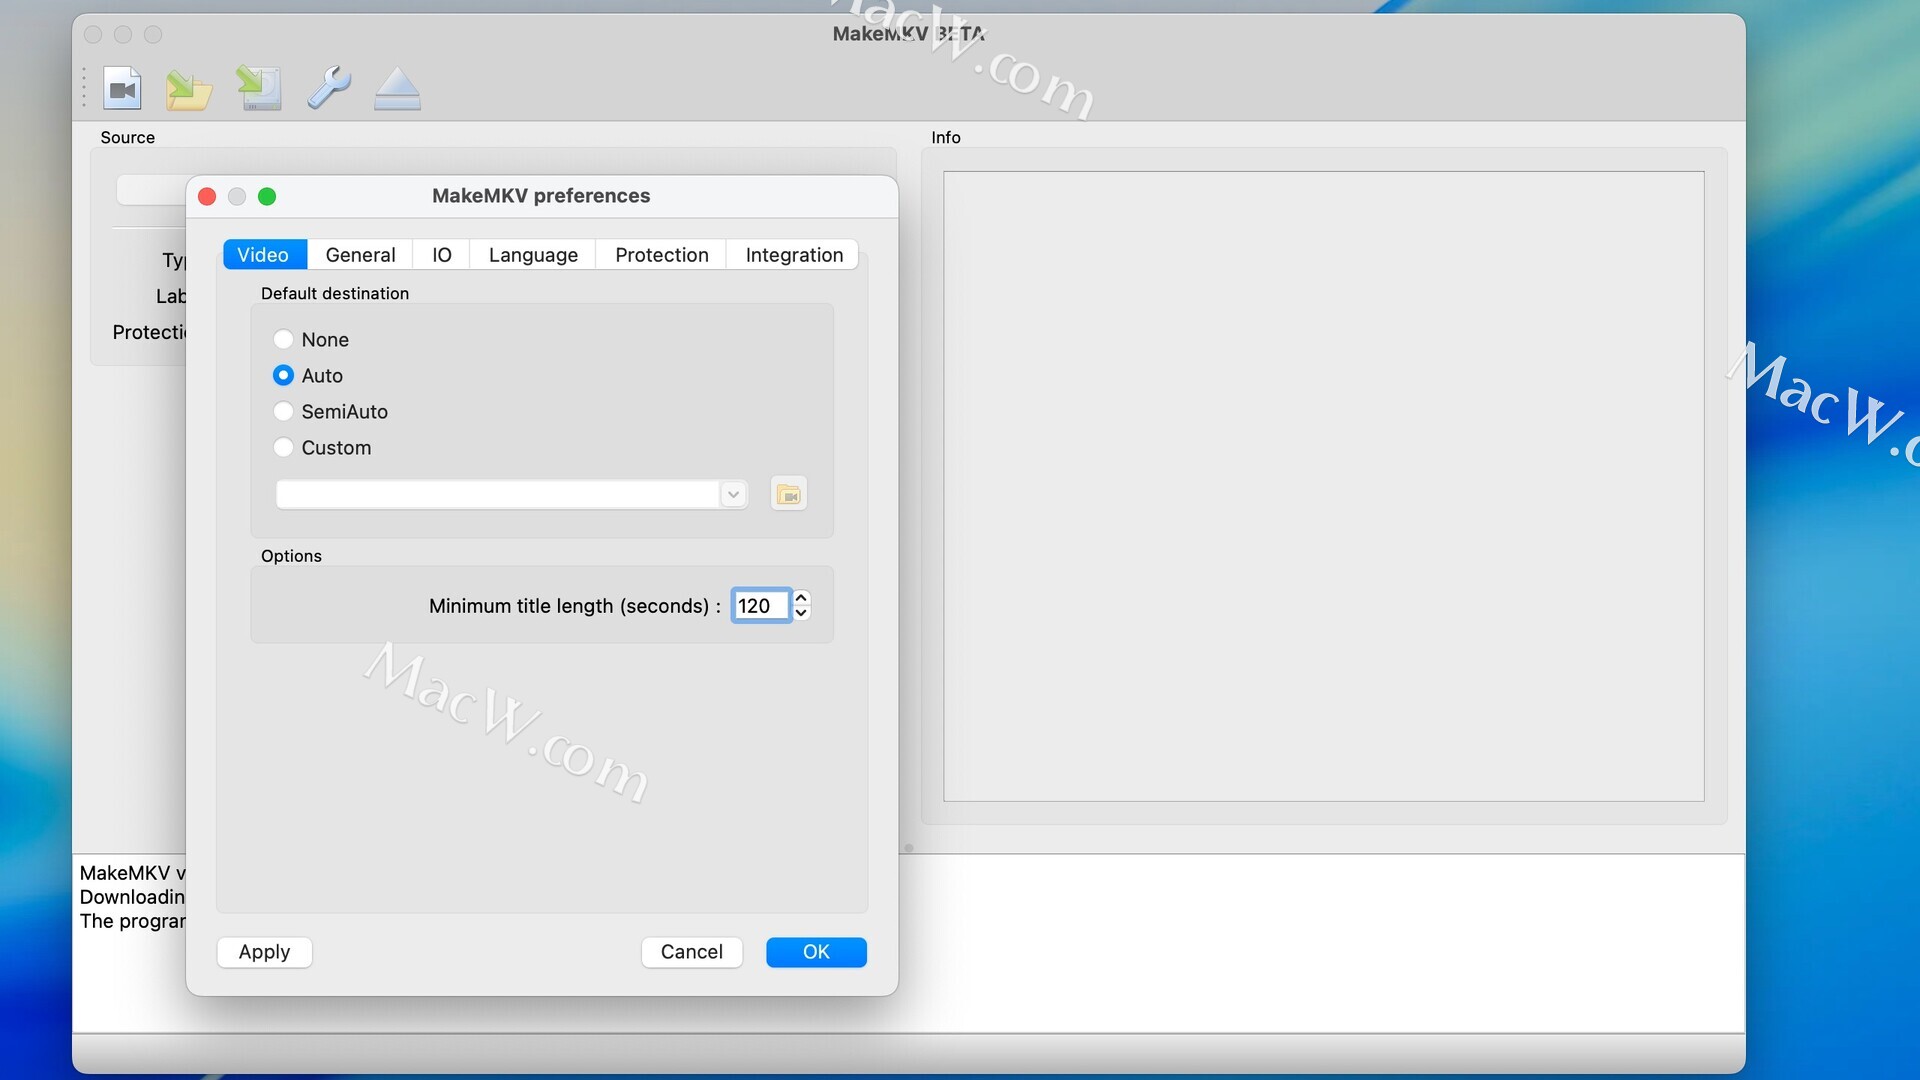The height and width of the screenshot is (1080, 1920).
Task: Click the 'Info' label in main window
Action: [x=946, y=138]
